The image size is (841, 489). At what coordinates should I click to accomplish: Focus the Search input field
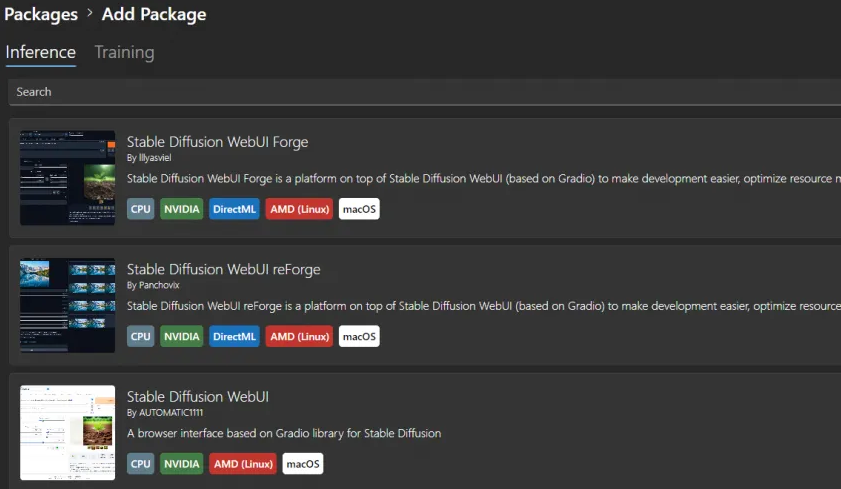point(424,92)
